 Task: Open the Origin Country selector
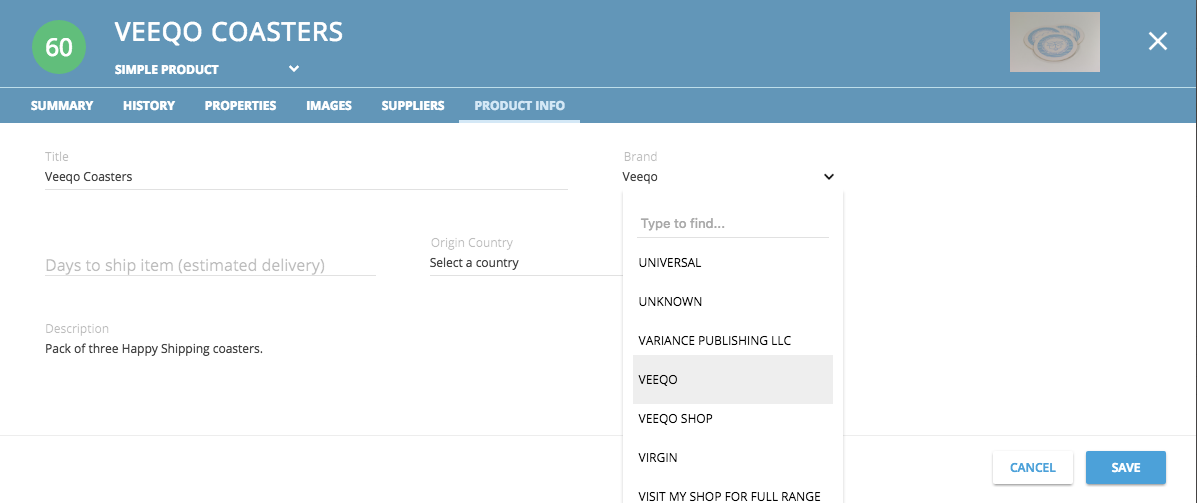(x=525, y=263)
